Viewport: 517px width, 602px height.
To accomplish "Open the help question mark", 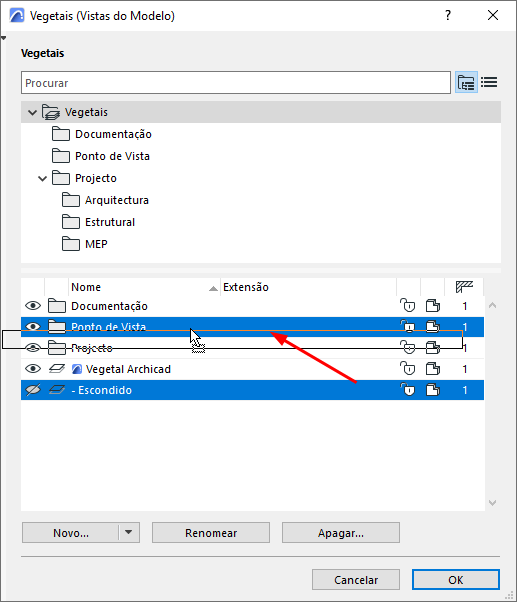I will (448, 15).
